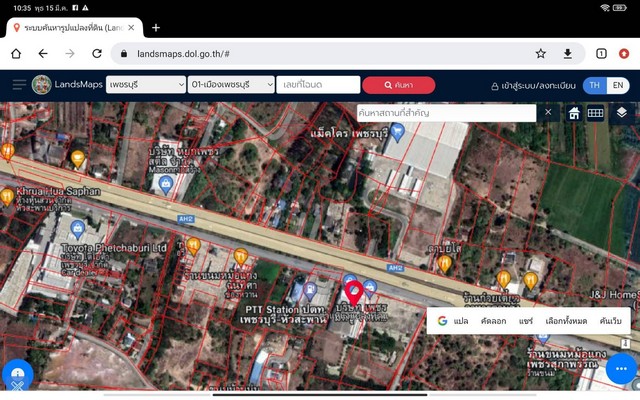Click the red ค้นหา search button
Image resolution: width=640 pixels, height=400 pixels.
pyautogui.click(x=398, y=85)
